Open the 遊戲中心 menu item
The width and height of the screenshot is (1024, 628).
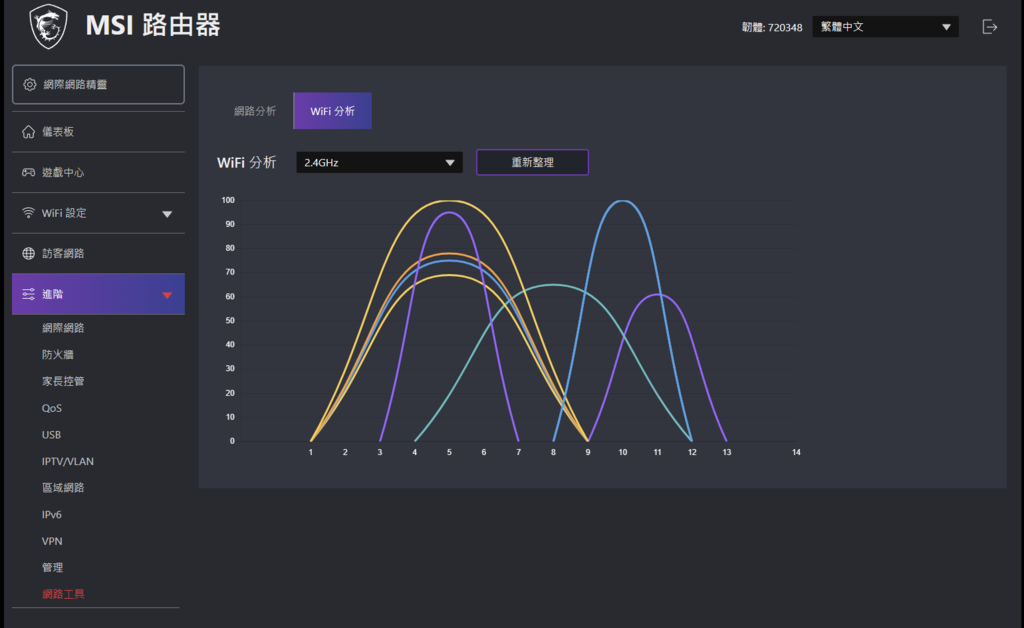click(x=98, y=172)
